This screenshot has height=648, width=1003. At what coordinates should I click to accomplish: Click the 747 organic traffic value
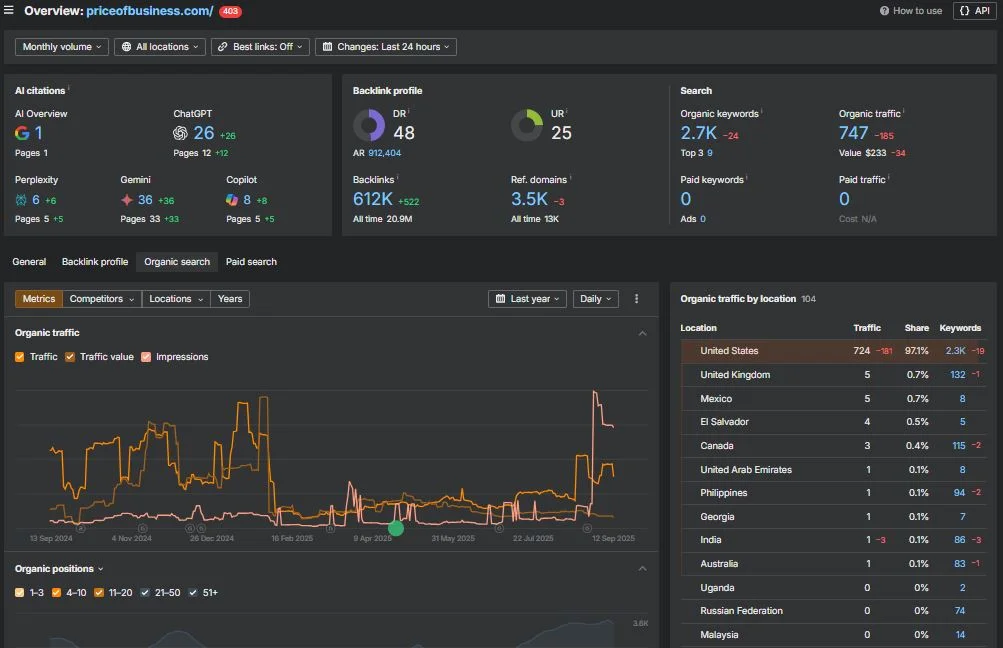(853, 132)
